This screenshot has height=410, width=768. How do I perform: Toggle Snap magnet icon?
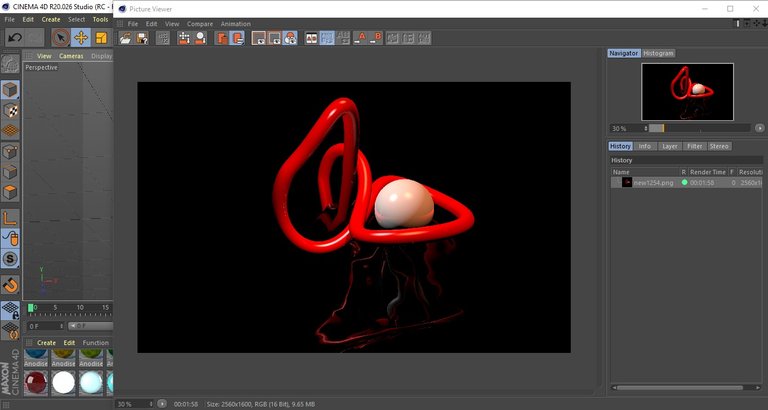pos(10,285)
